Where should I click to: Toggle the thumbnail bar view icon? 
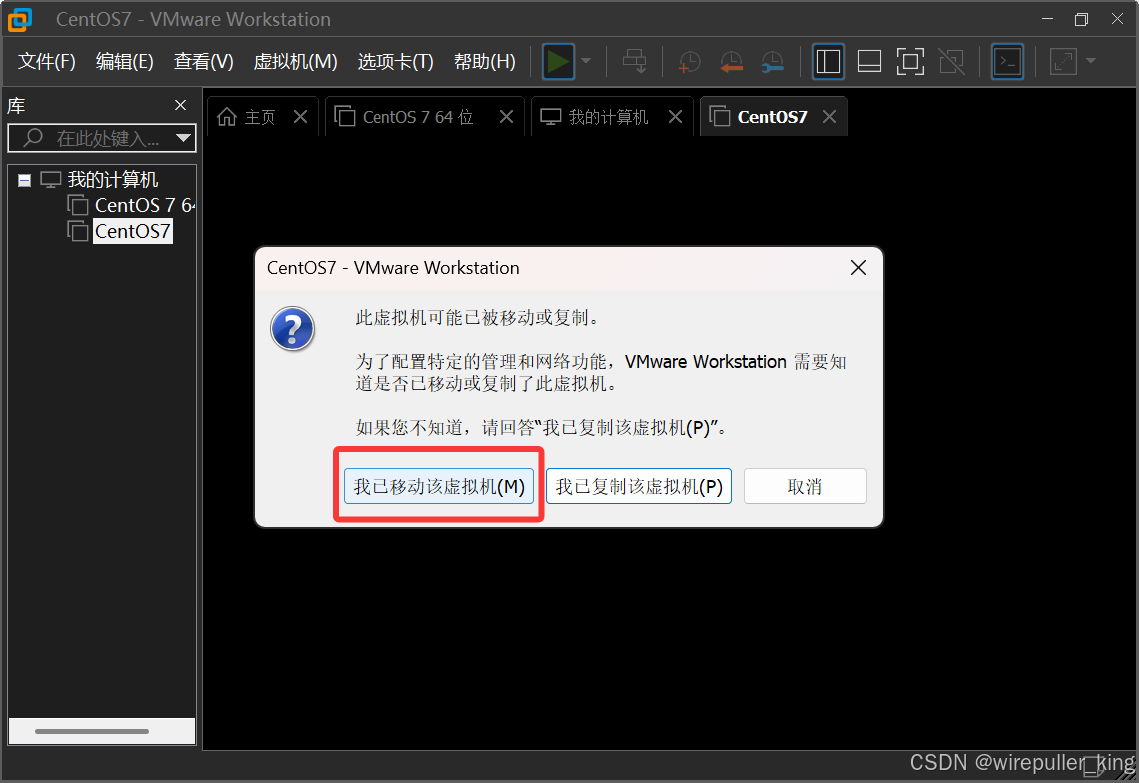point(869,62)
